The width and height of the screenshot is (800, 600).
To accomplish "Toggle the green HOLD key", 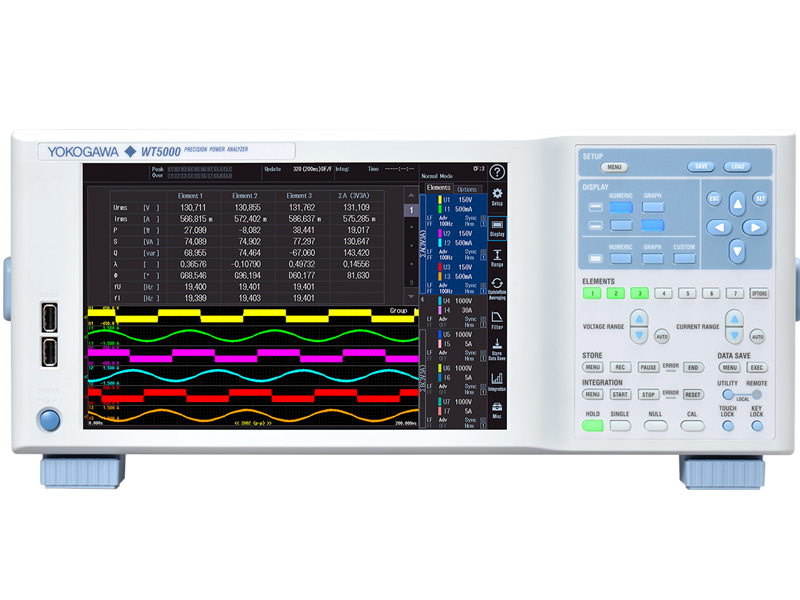I will tap(592, 426).
